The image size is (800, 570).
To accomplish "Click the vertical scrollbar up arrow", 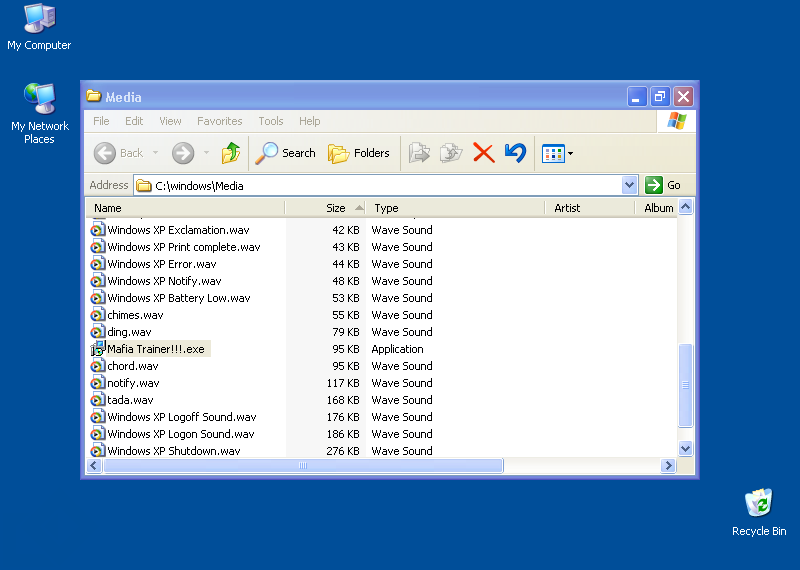I will pos(686,207).
